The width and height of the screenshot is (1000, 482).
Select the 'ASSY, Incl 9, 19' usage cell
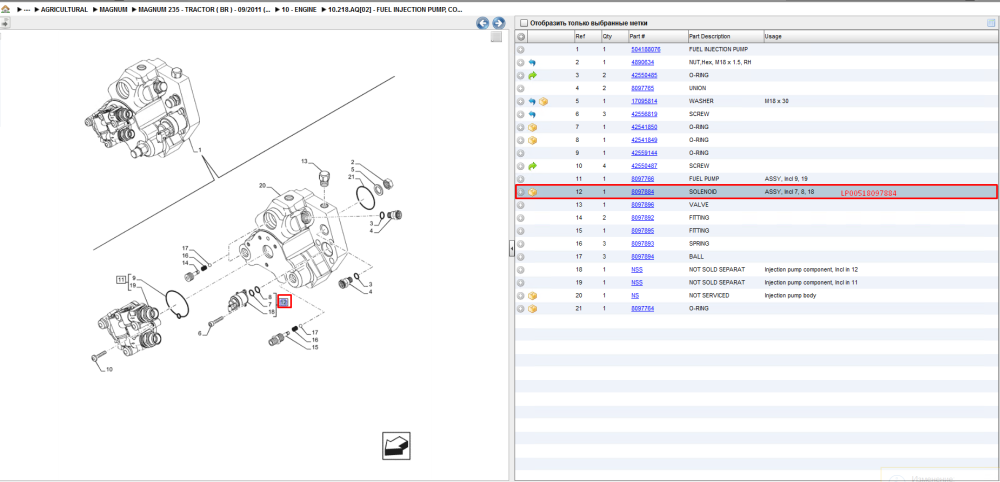[x=784, y=179]
